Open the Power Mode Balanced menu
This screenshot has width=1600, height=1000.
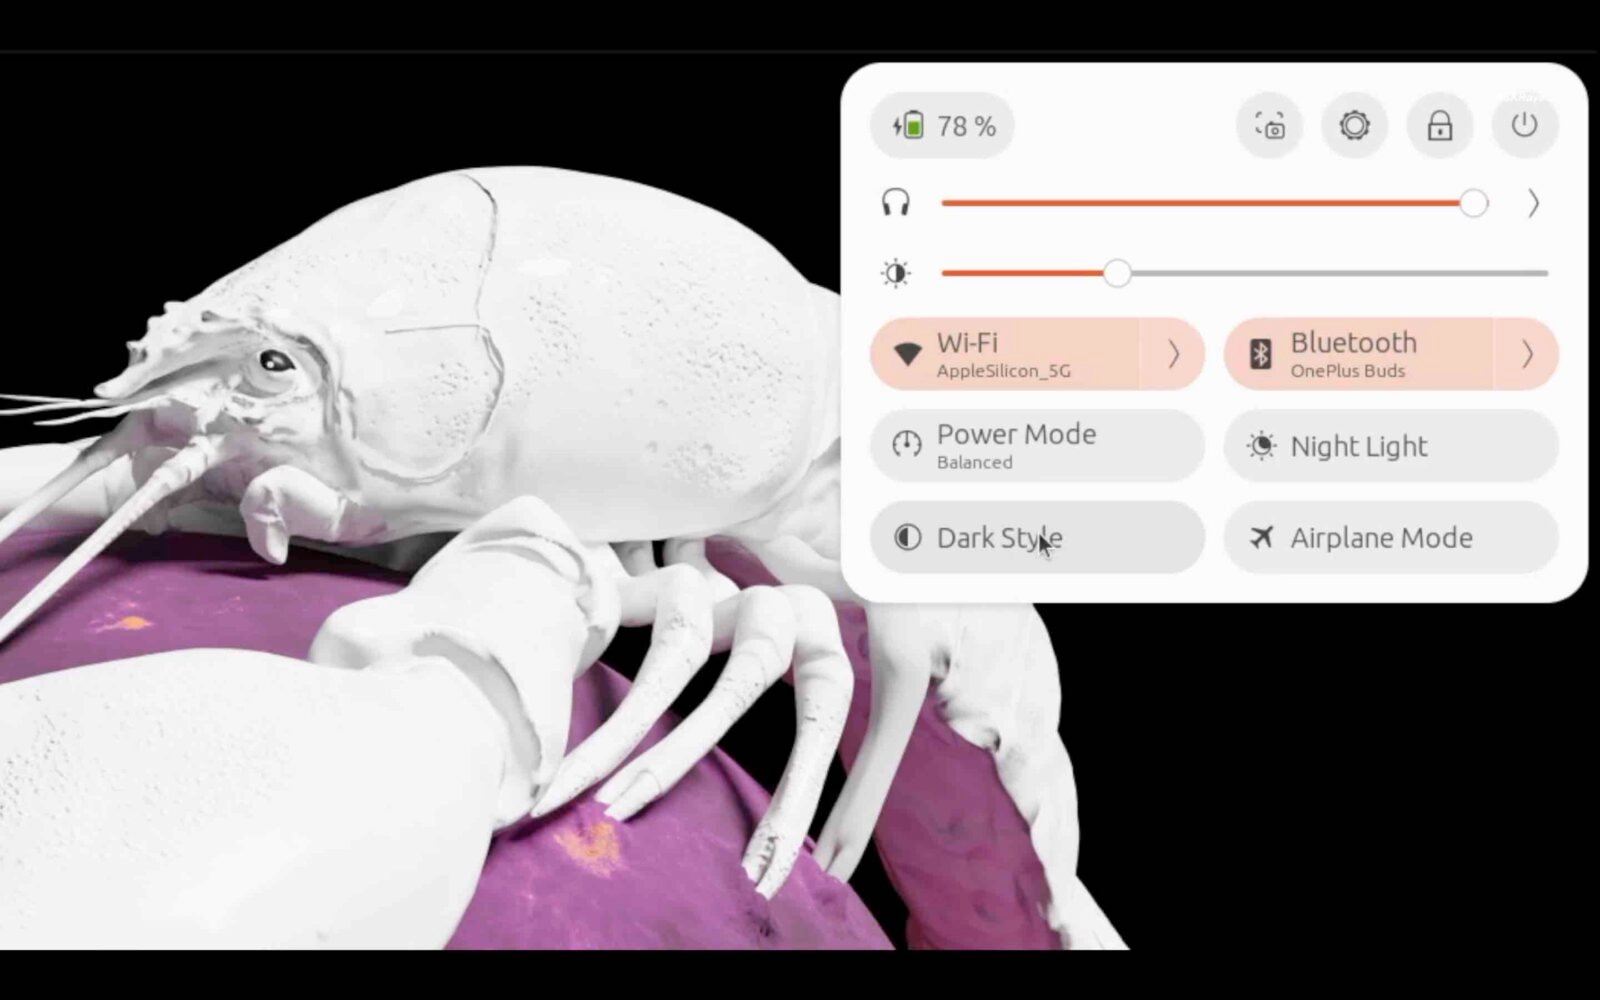[1038, 446]
